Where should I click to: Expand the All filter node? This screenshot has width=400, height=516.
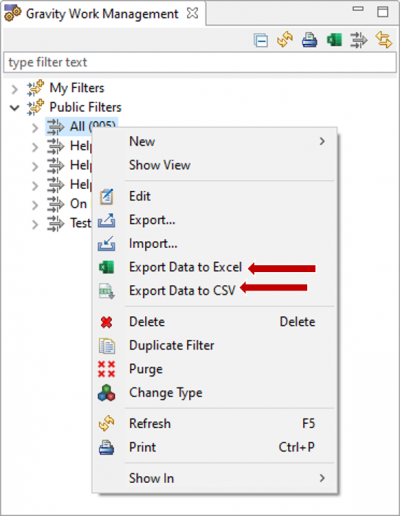coord(35,128)
